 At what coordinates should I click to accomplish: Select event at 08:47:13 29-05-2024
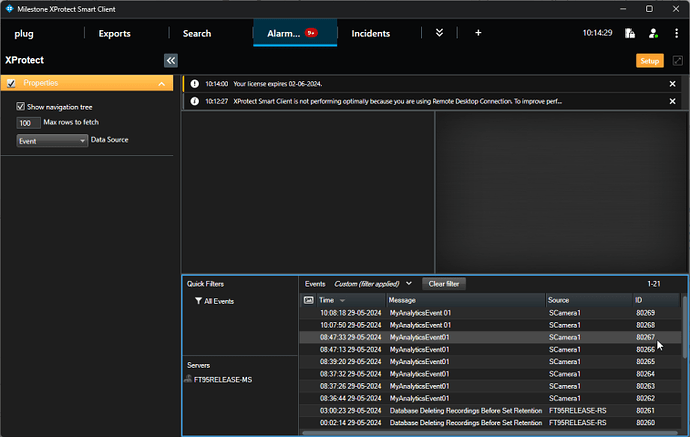coord(490,349)
